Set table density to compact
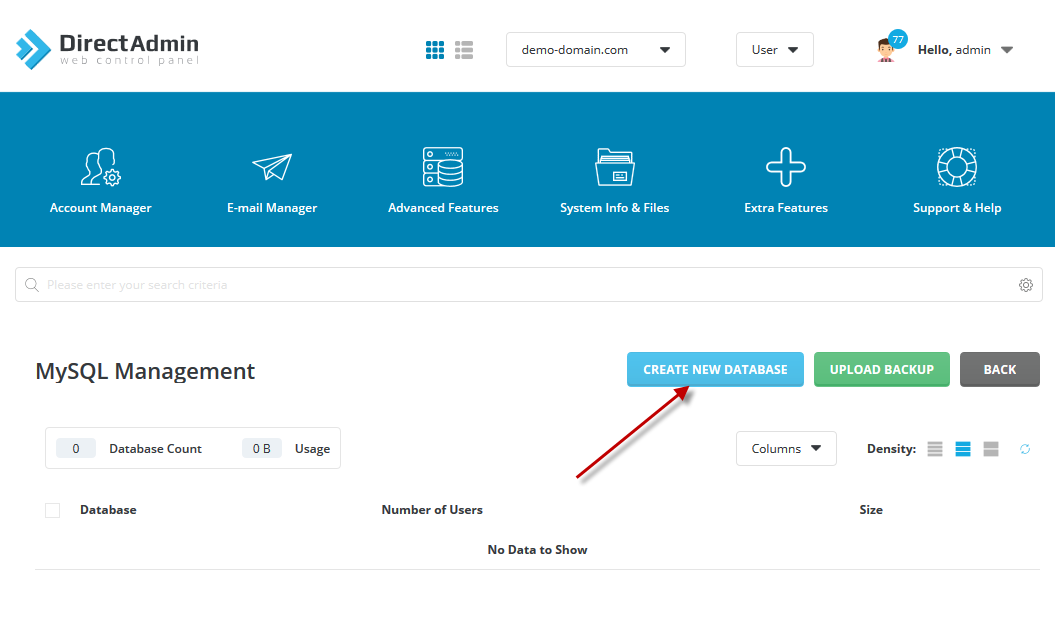The image size is (1055, 635). (x=935, y=449)
